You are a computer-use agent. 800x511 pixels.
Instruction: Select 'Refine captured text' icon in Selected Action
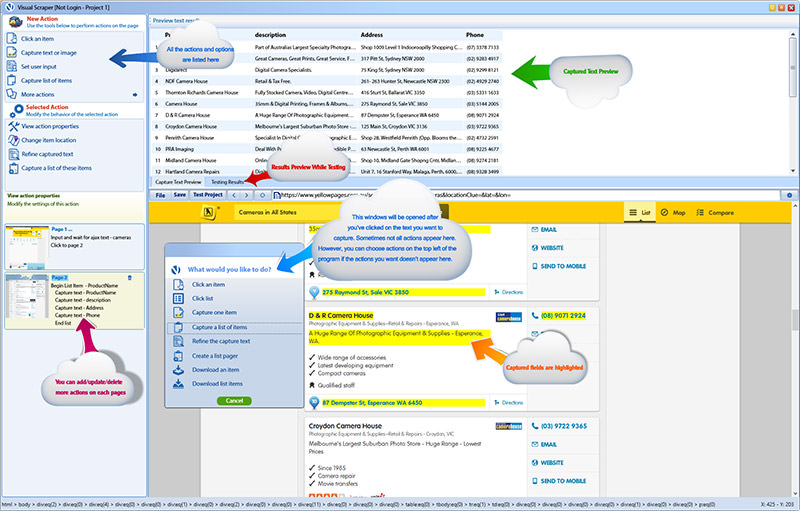pos(13,154)
